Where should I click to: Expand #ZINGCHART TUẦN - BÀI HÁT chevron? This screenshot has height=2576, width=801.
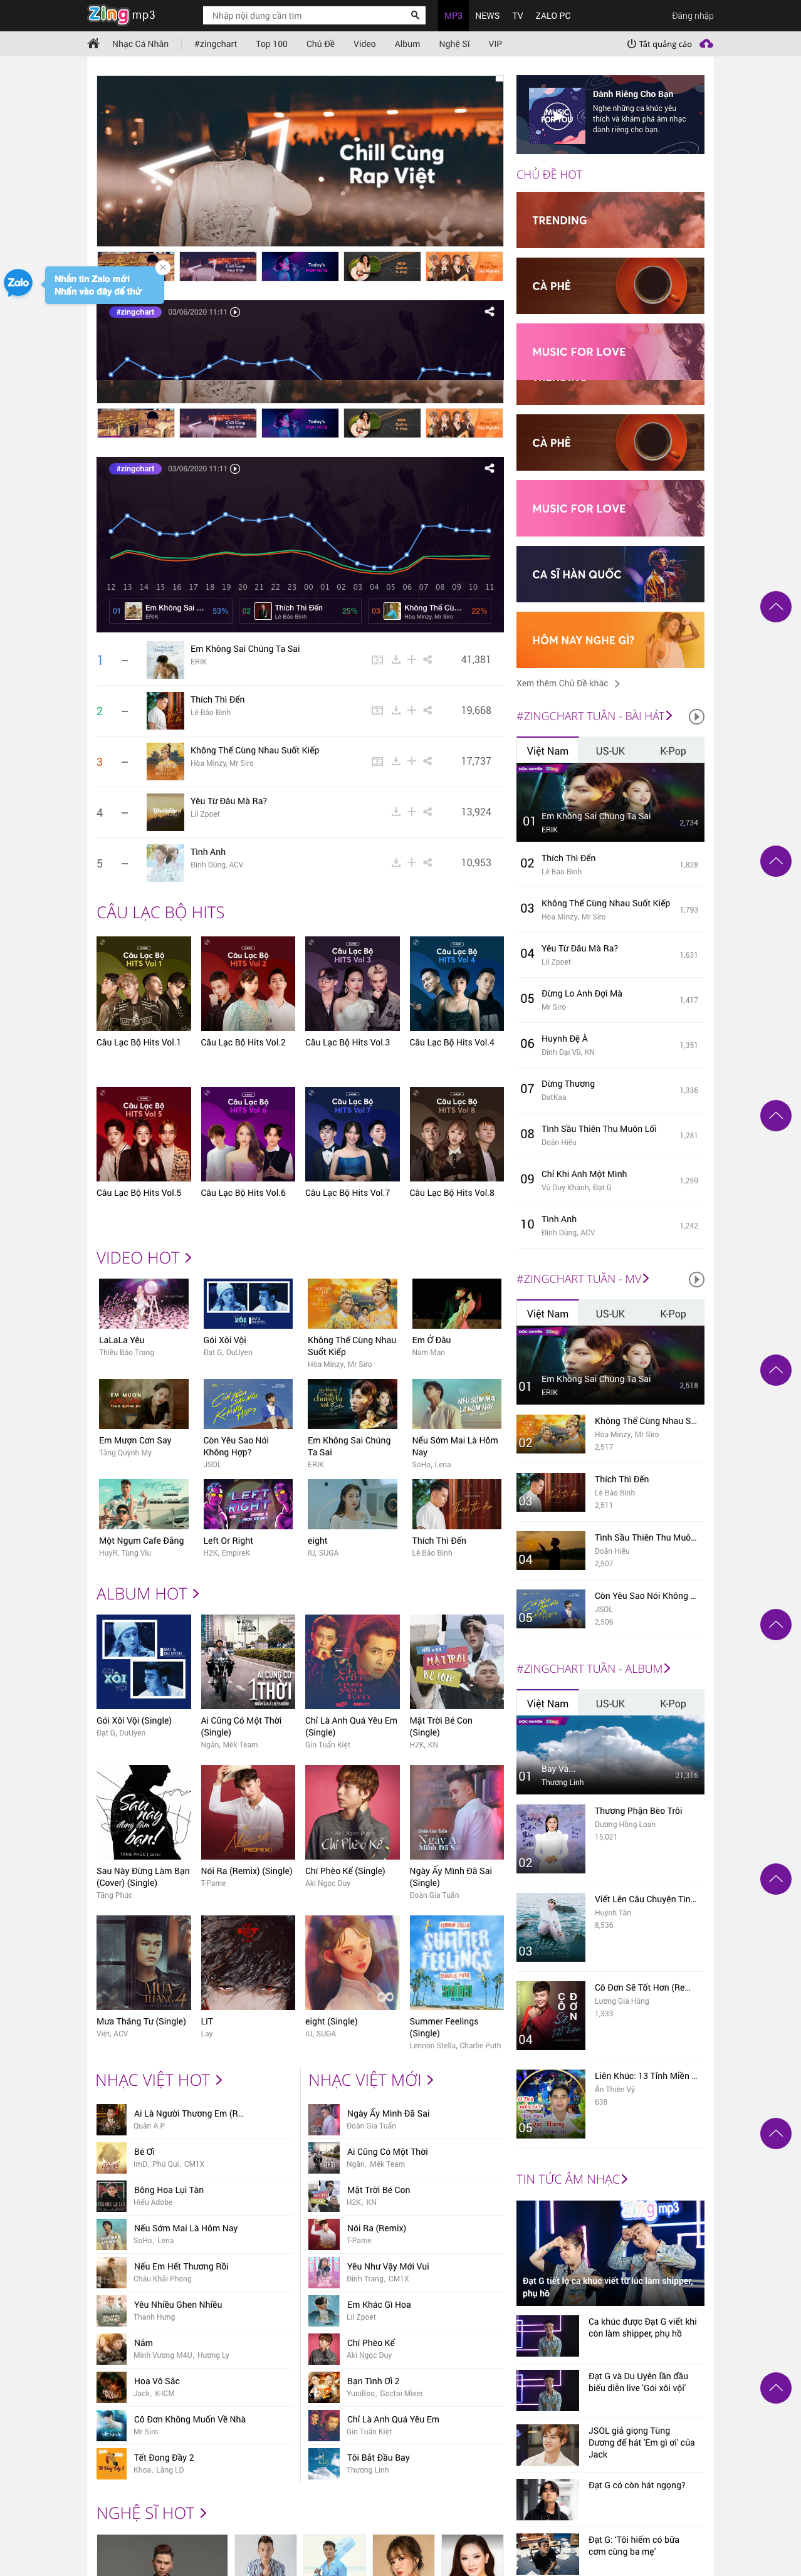pos(669,716)
